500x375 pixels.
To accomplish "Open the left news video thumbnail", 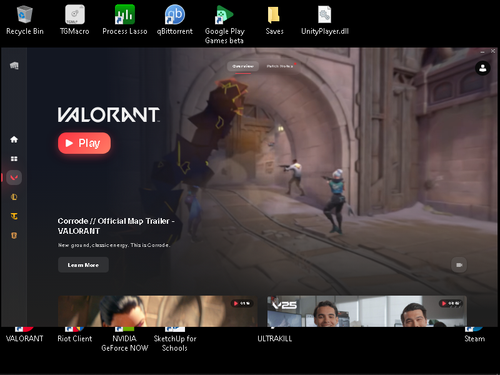I will click(x=158, y=311).
